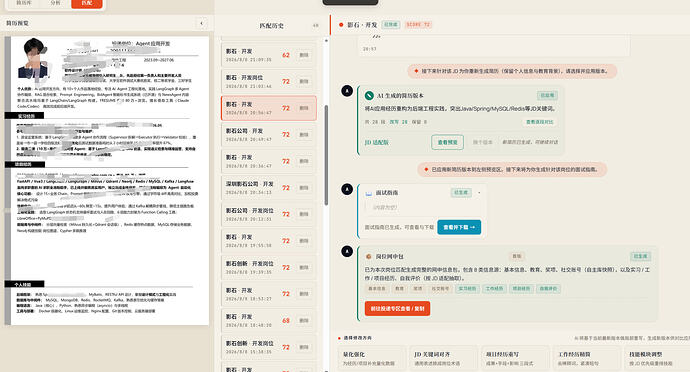
Task: Select the 社交账号 tag
Action: click(x=440, y=289)
